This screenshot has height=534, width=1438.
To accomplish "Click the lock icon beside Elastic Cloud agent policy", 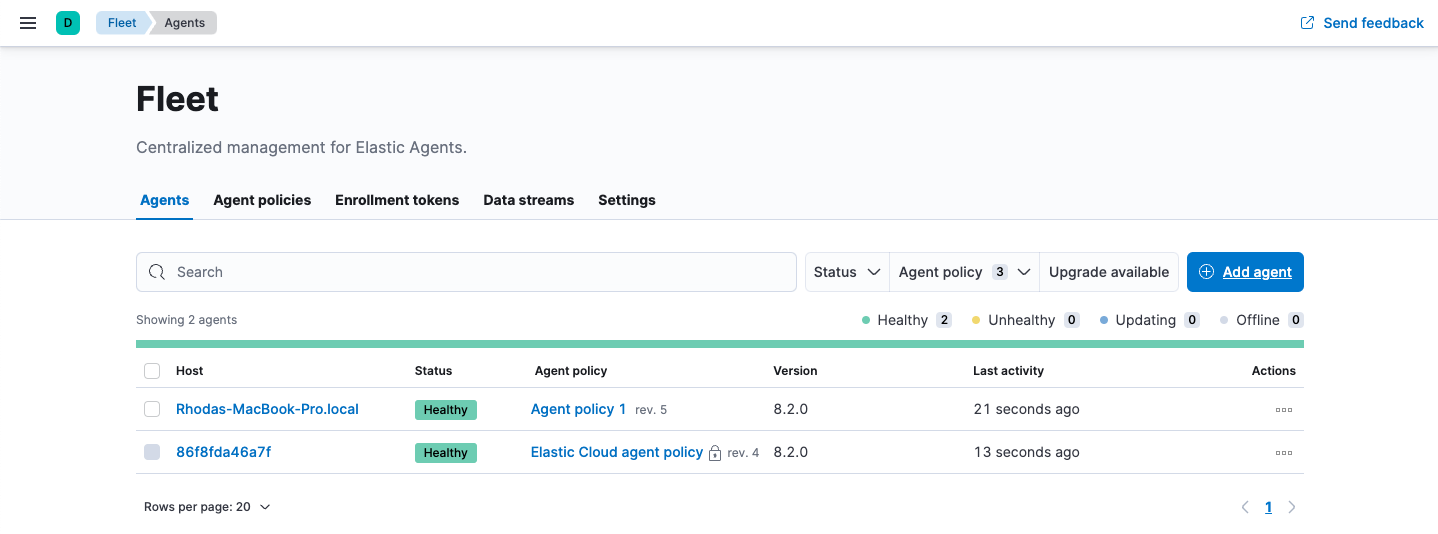I will [x=715, y=453].
